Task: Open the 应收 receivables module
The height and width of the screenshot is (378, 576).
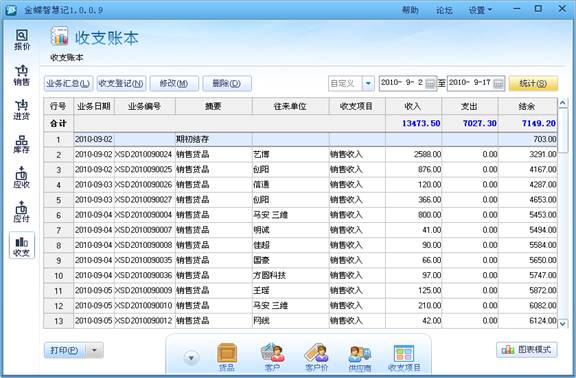Action: [x=22, y=178]
